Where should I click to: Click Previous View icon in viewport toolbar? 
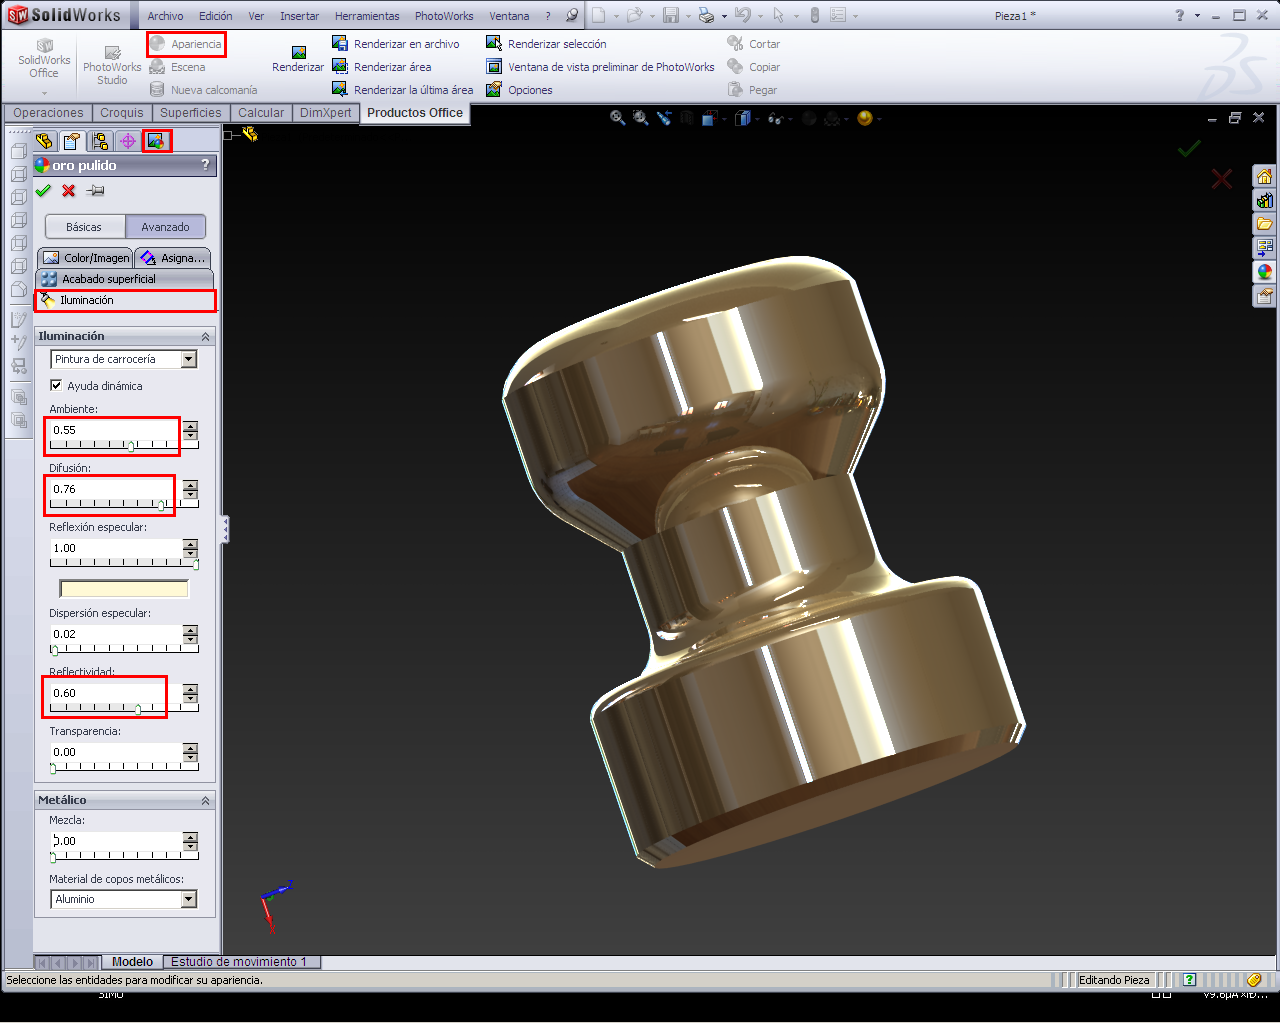pyautogui.click(x=664, y=118)
